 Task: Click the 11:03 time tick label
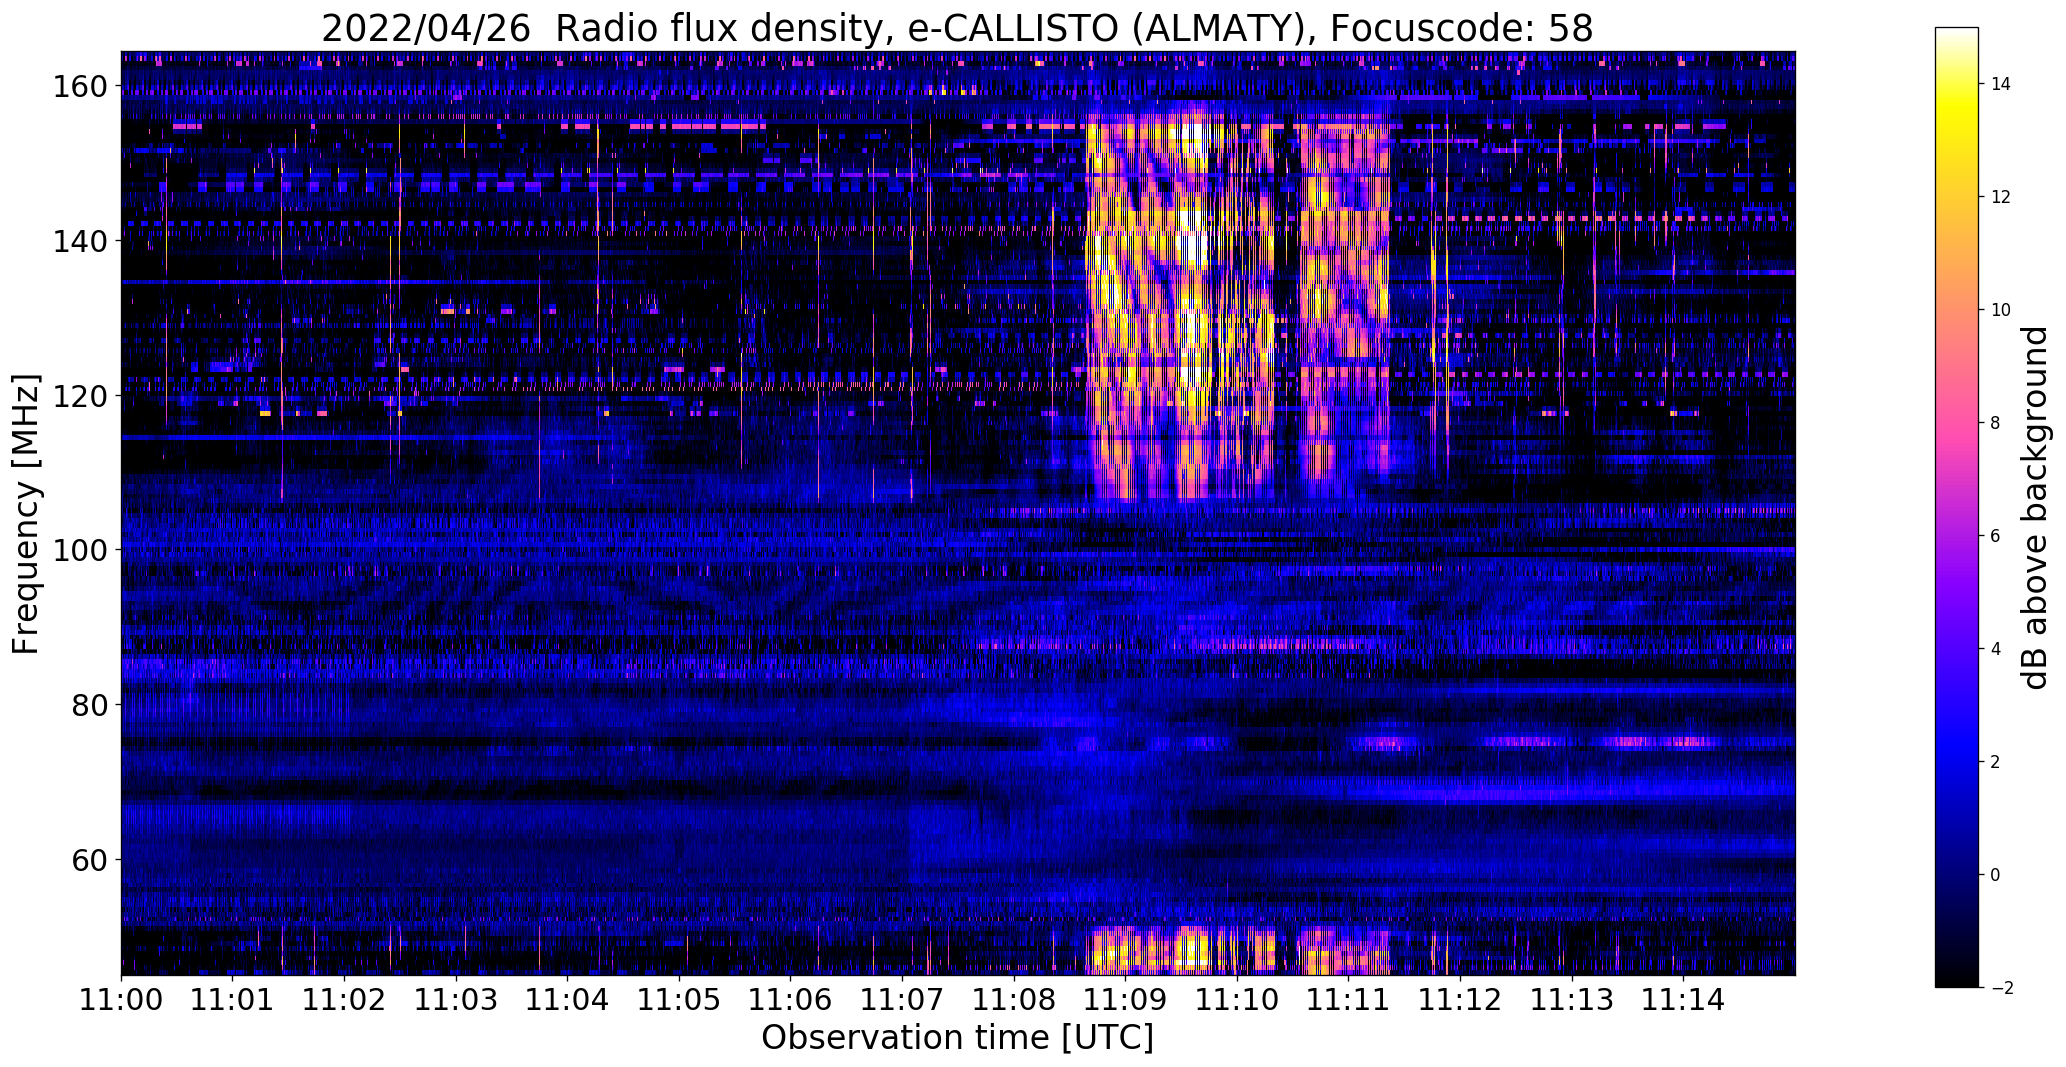tap(456, 1000)
